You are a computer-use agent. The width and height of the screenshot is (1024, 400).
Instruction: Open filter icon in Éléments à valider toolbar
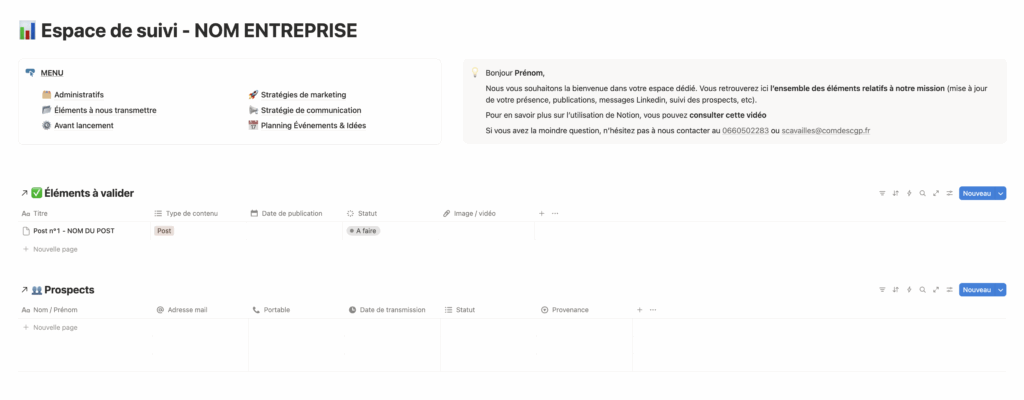(x=882, y=193)
